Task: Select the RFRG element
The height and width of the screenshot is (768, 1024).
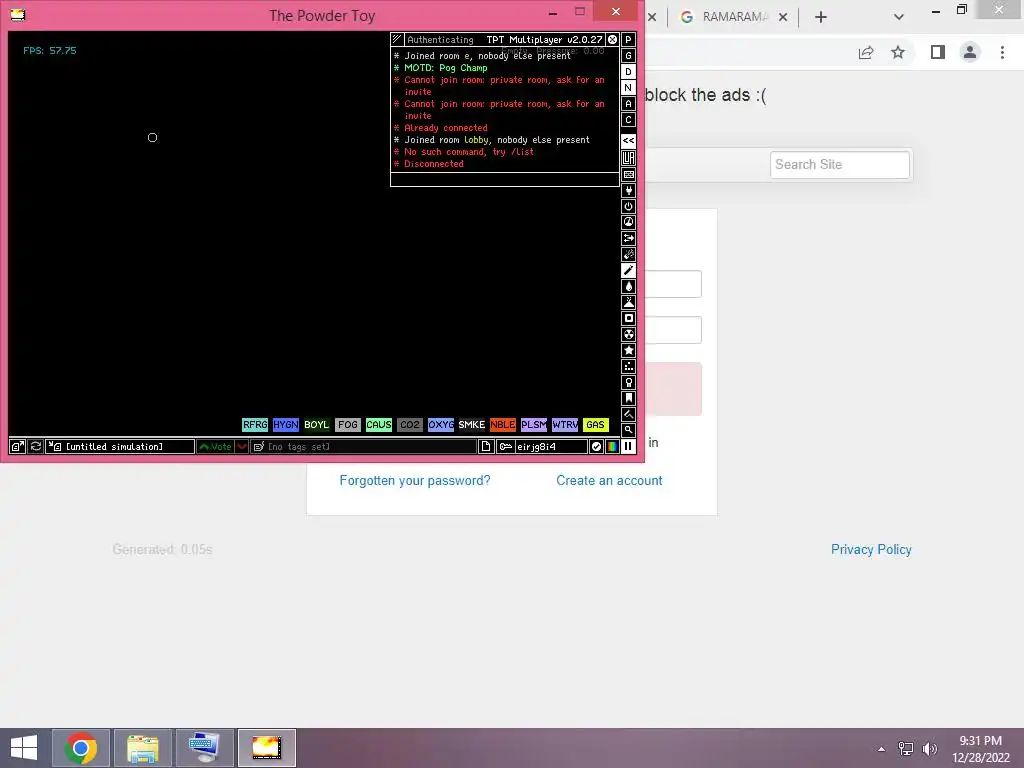Action: [x=255, y=425]
